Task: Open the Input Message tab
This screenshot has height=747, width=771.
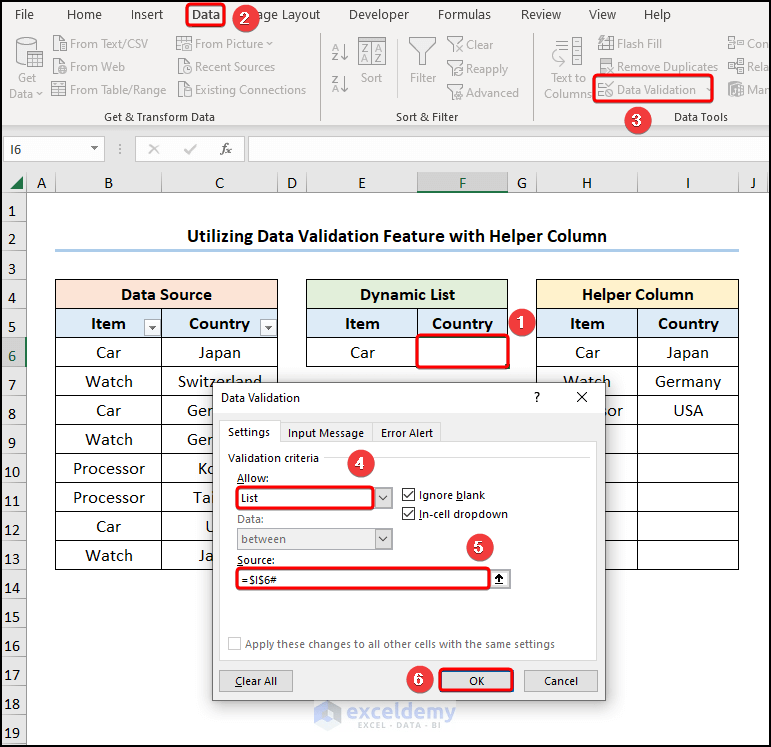Action: (326, 433)
